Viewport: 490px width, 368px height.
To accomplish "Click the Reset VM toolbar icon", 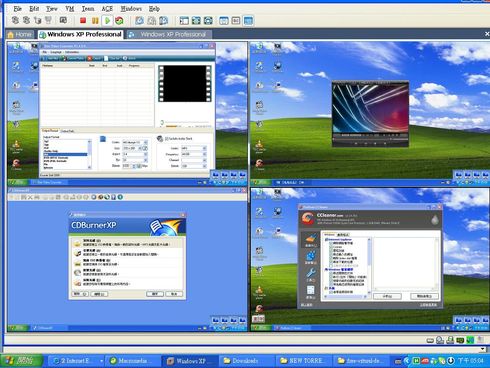I will pyautogui.click(x=119, y=21).
